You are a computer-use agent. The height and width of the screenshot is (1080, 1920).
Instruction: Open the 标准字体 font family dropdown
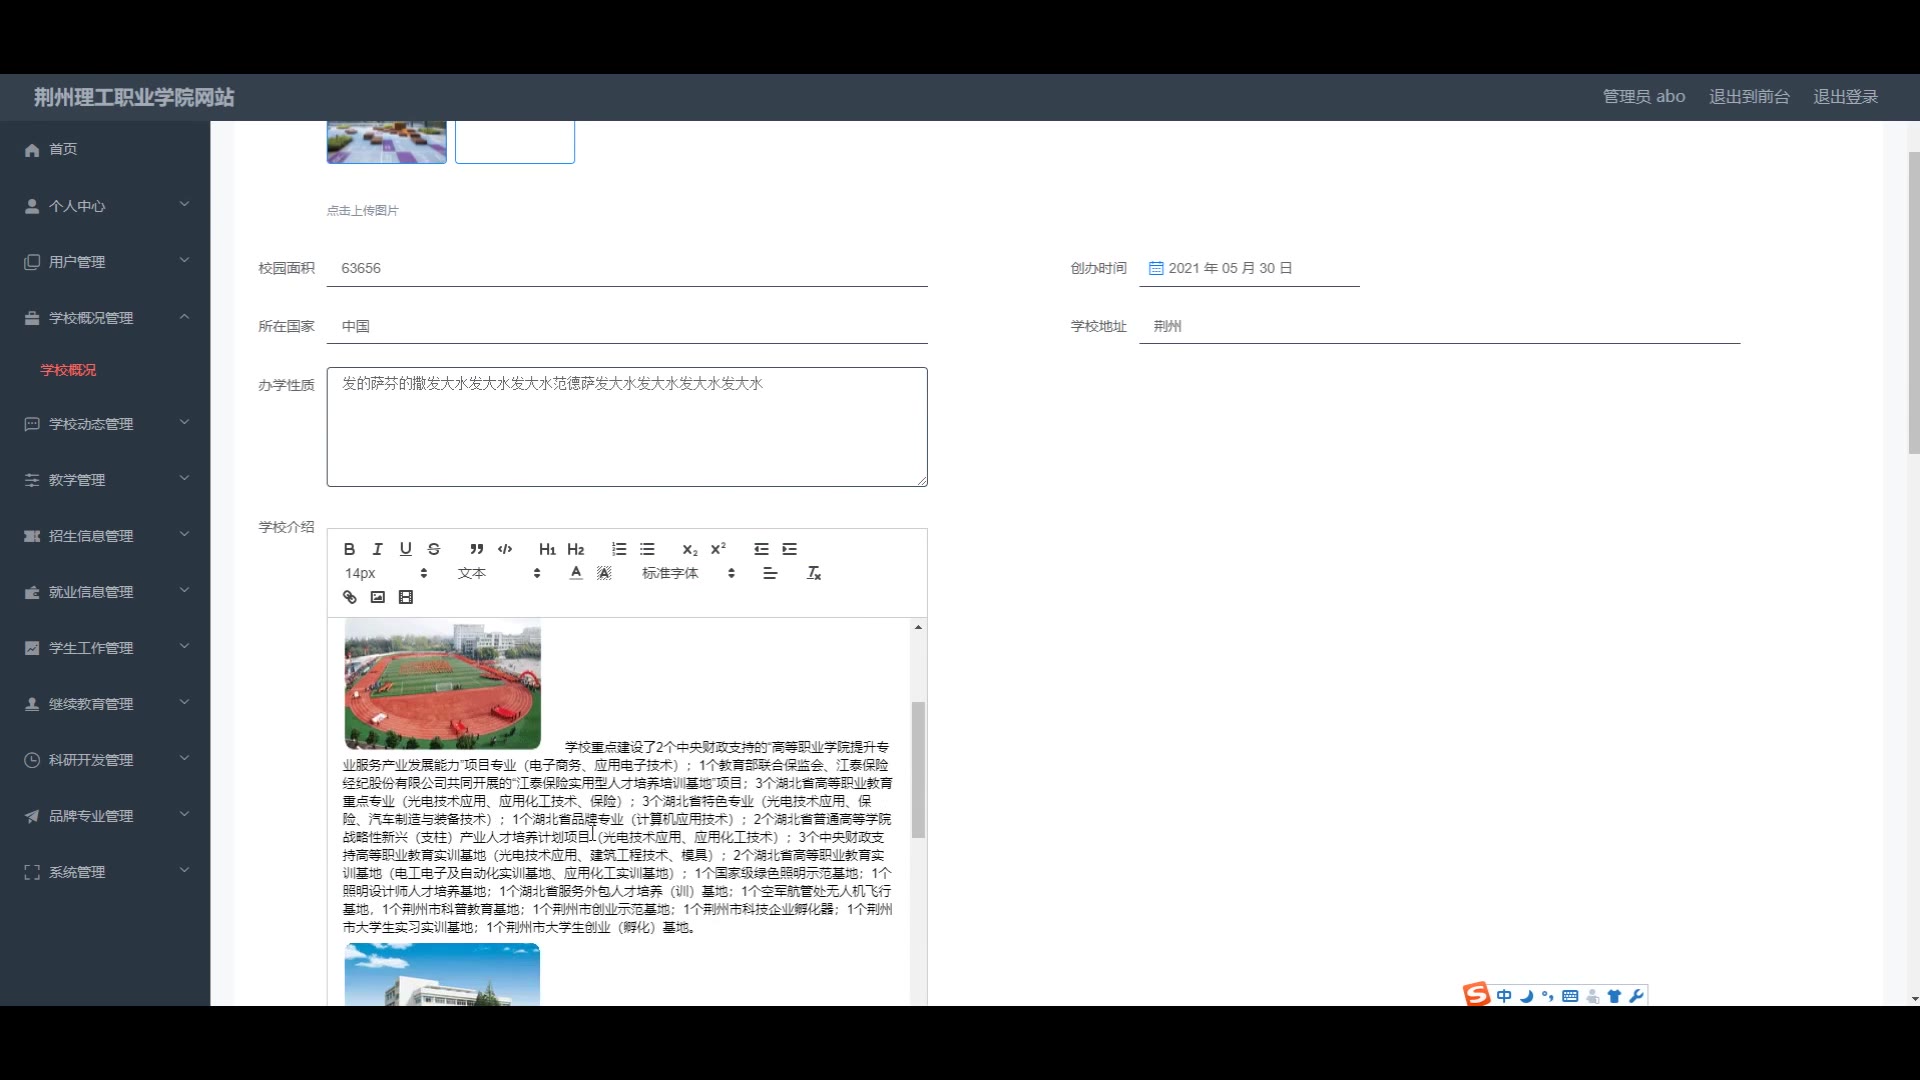[x=688, y=573]
